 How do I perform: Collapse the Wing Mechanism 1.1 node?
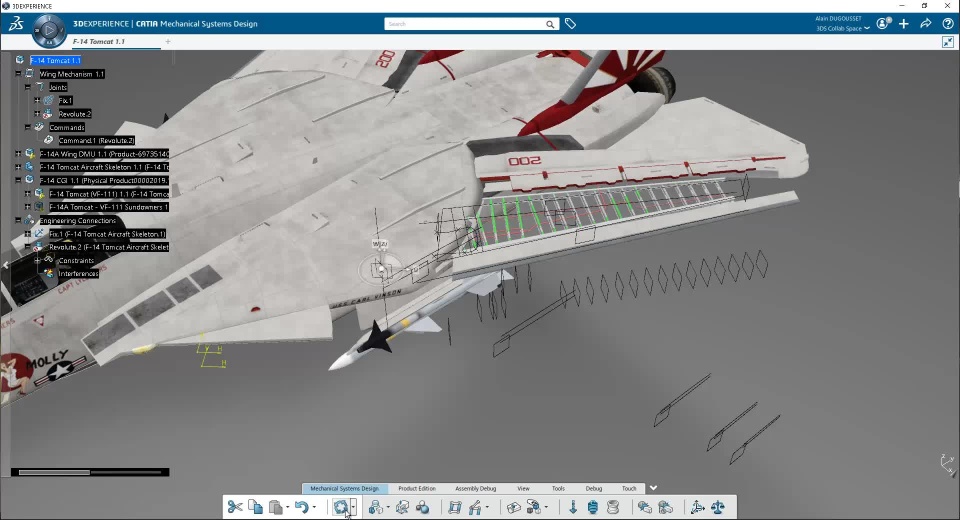18,73
